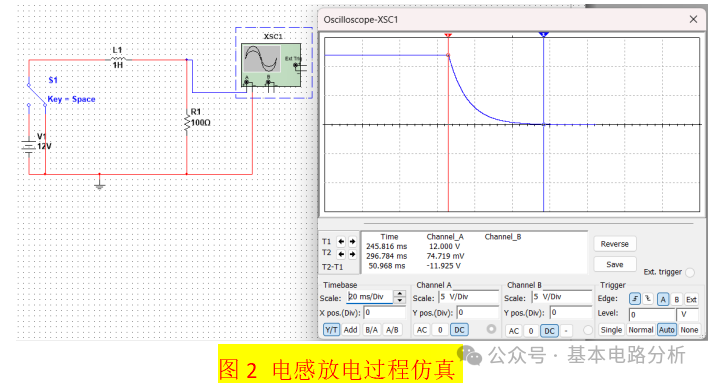Set Channel B coupling to 0
Viewport: 708px width, 383px height.
531,331
